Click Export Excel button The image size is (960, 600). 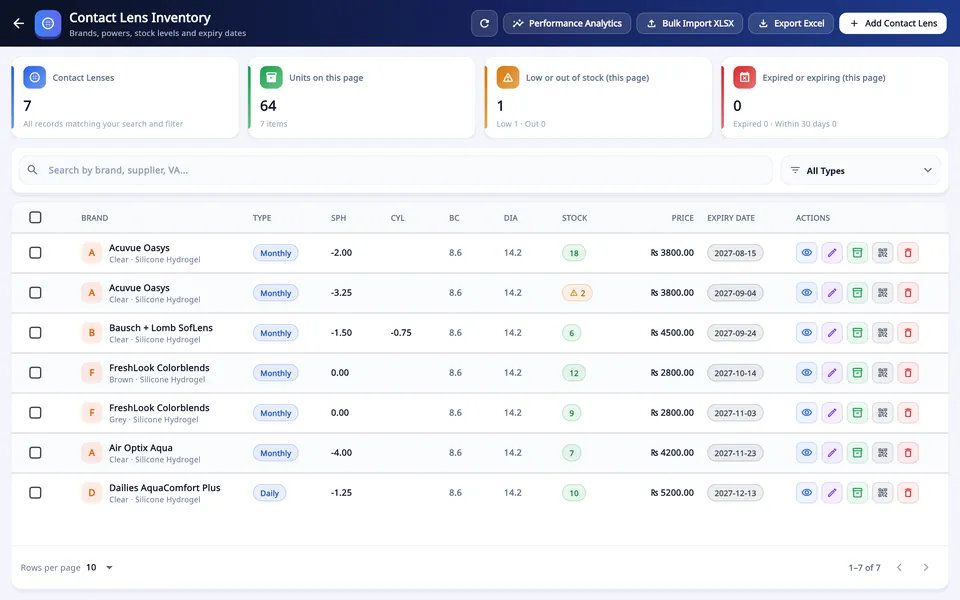[x=790, y=23]
